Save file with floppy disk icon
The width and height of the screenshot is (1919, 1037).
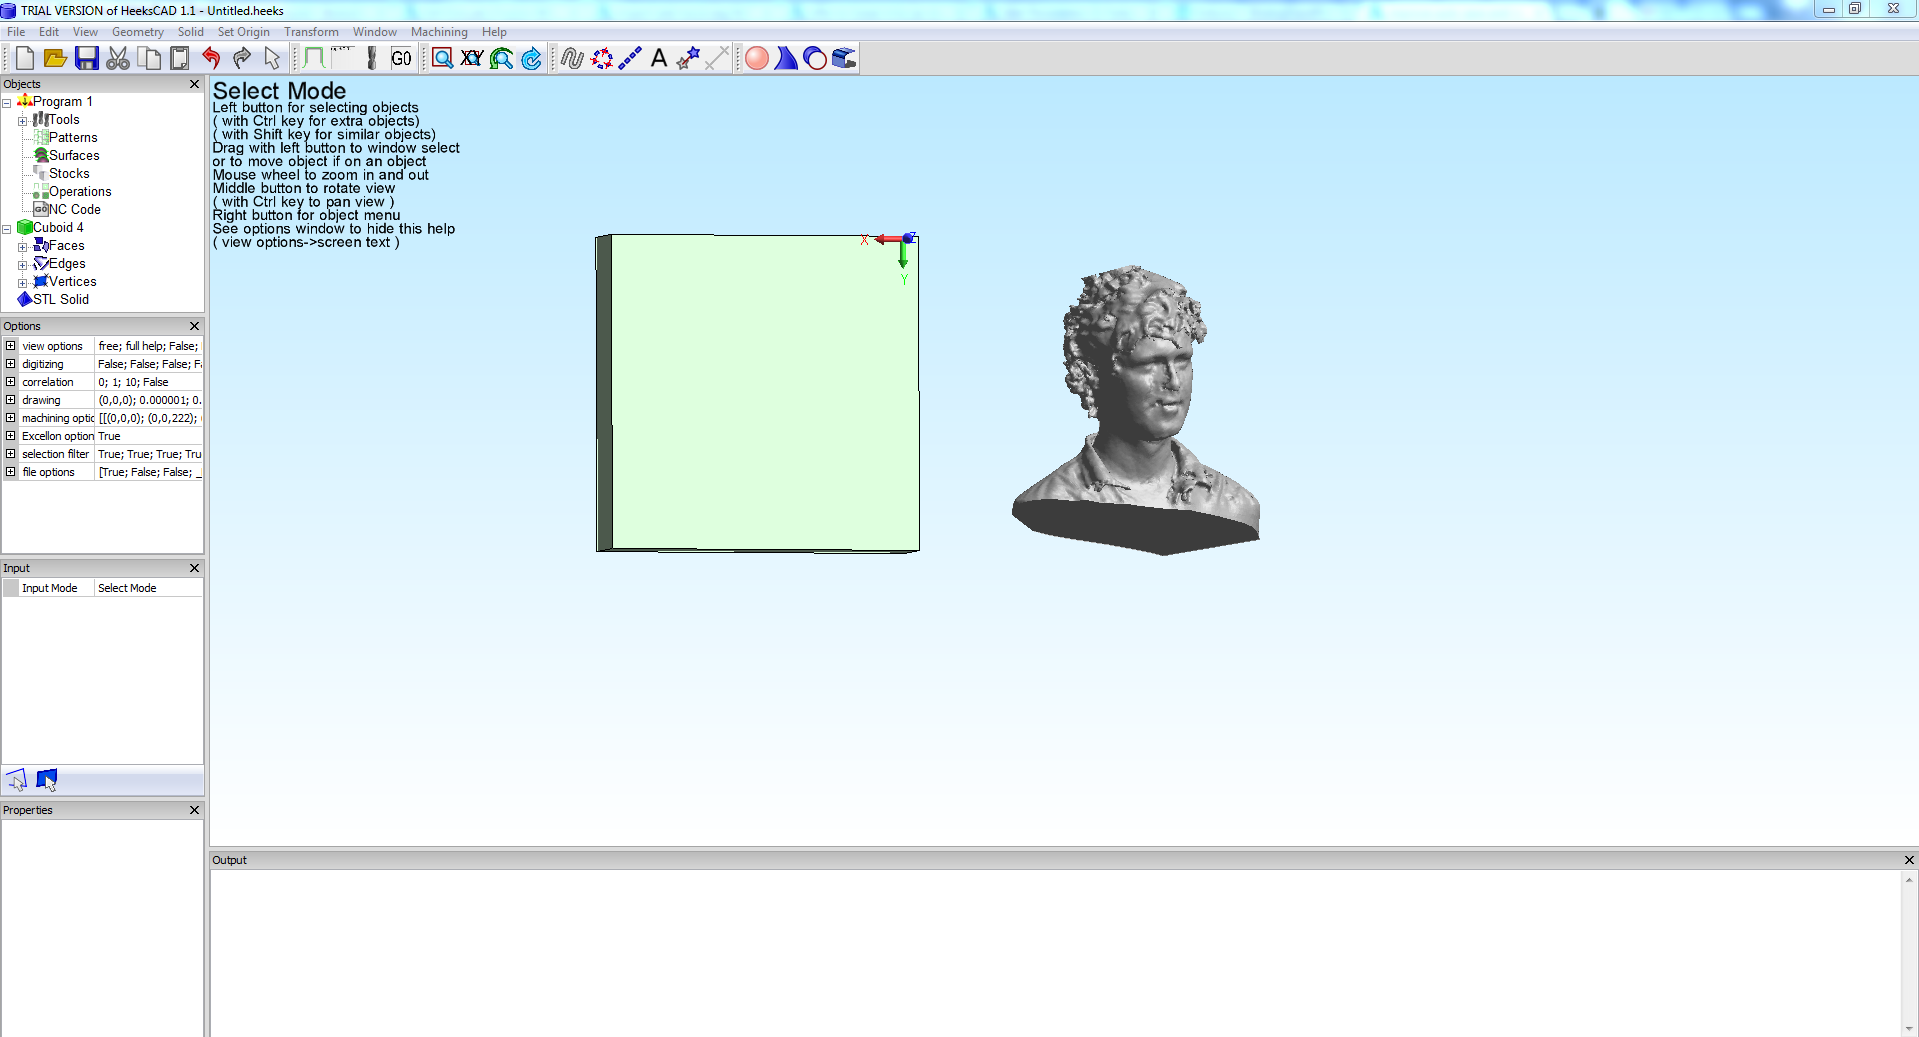[x=87, y=59]
